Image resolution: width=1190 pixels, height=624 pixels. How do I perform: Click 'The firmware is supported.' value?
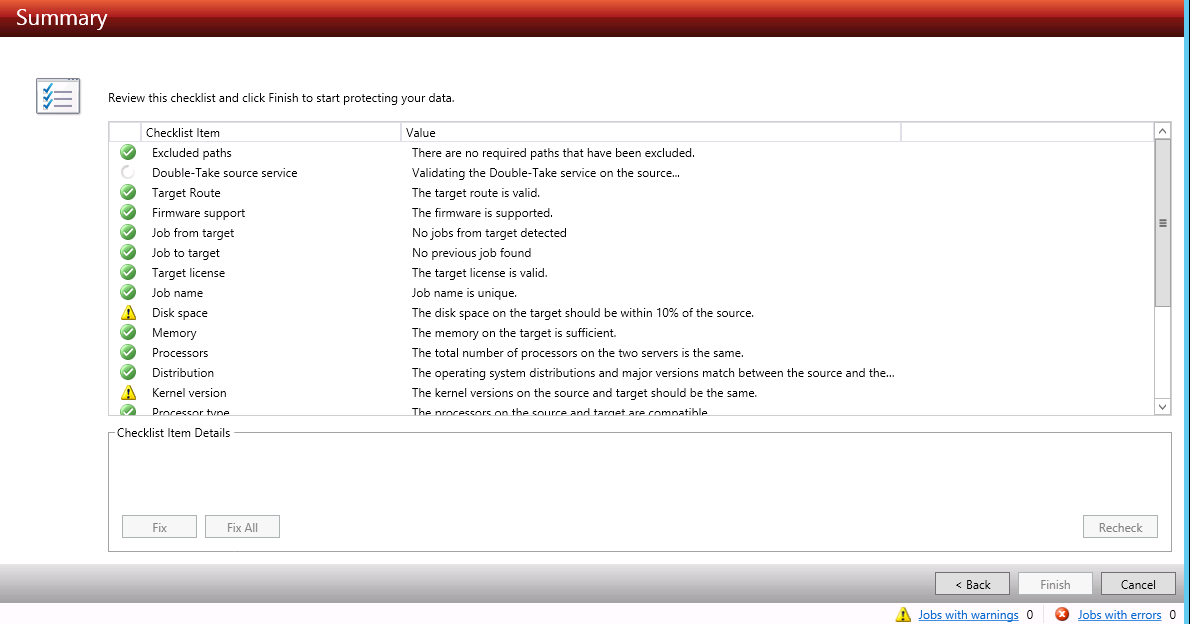pyautogui.click(x=482, y=213)
